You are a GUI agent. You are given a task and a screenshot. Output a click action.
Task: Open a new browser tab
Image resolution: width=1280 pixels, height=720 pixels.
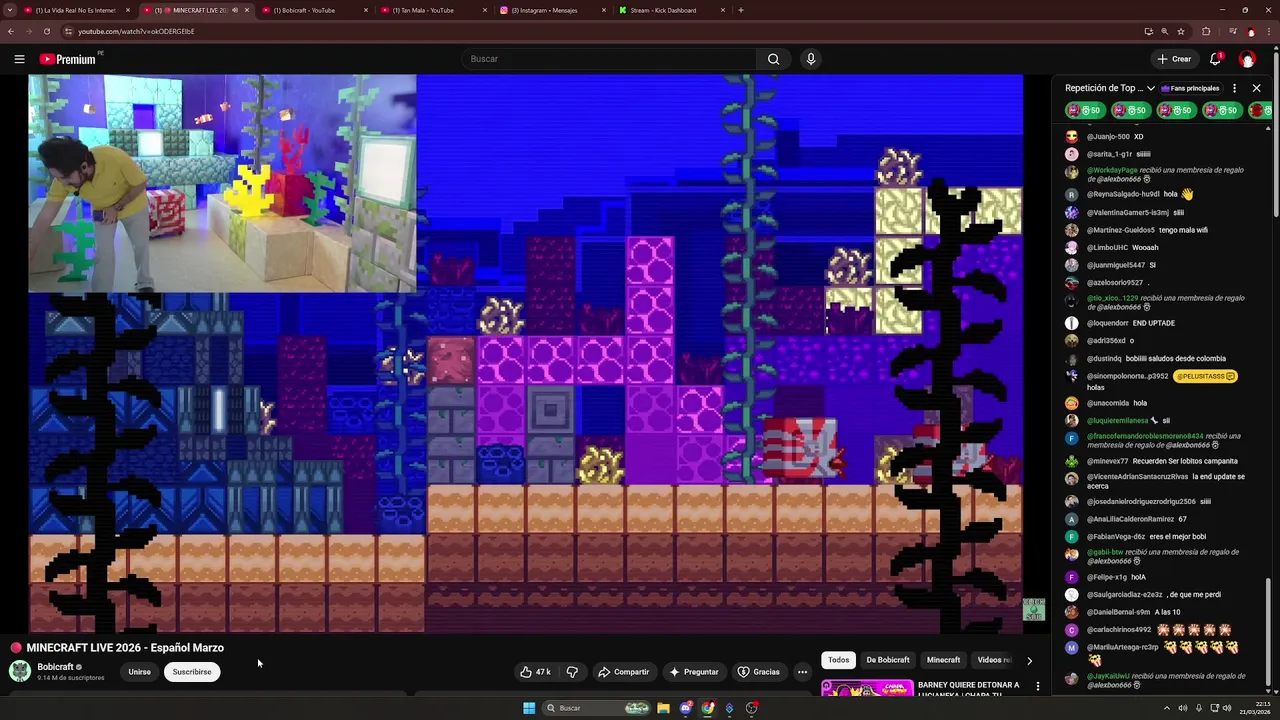click(740, 10)
